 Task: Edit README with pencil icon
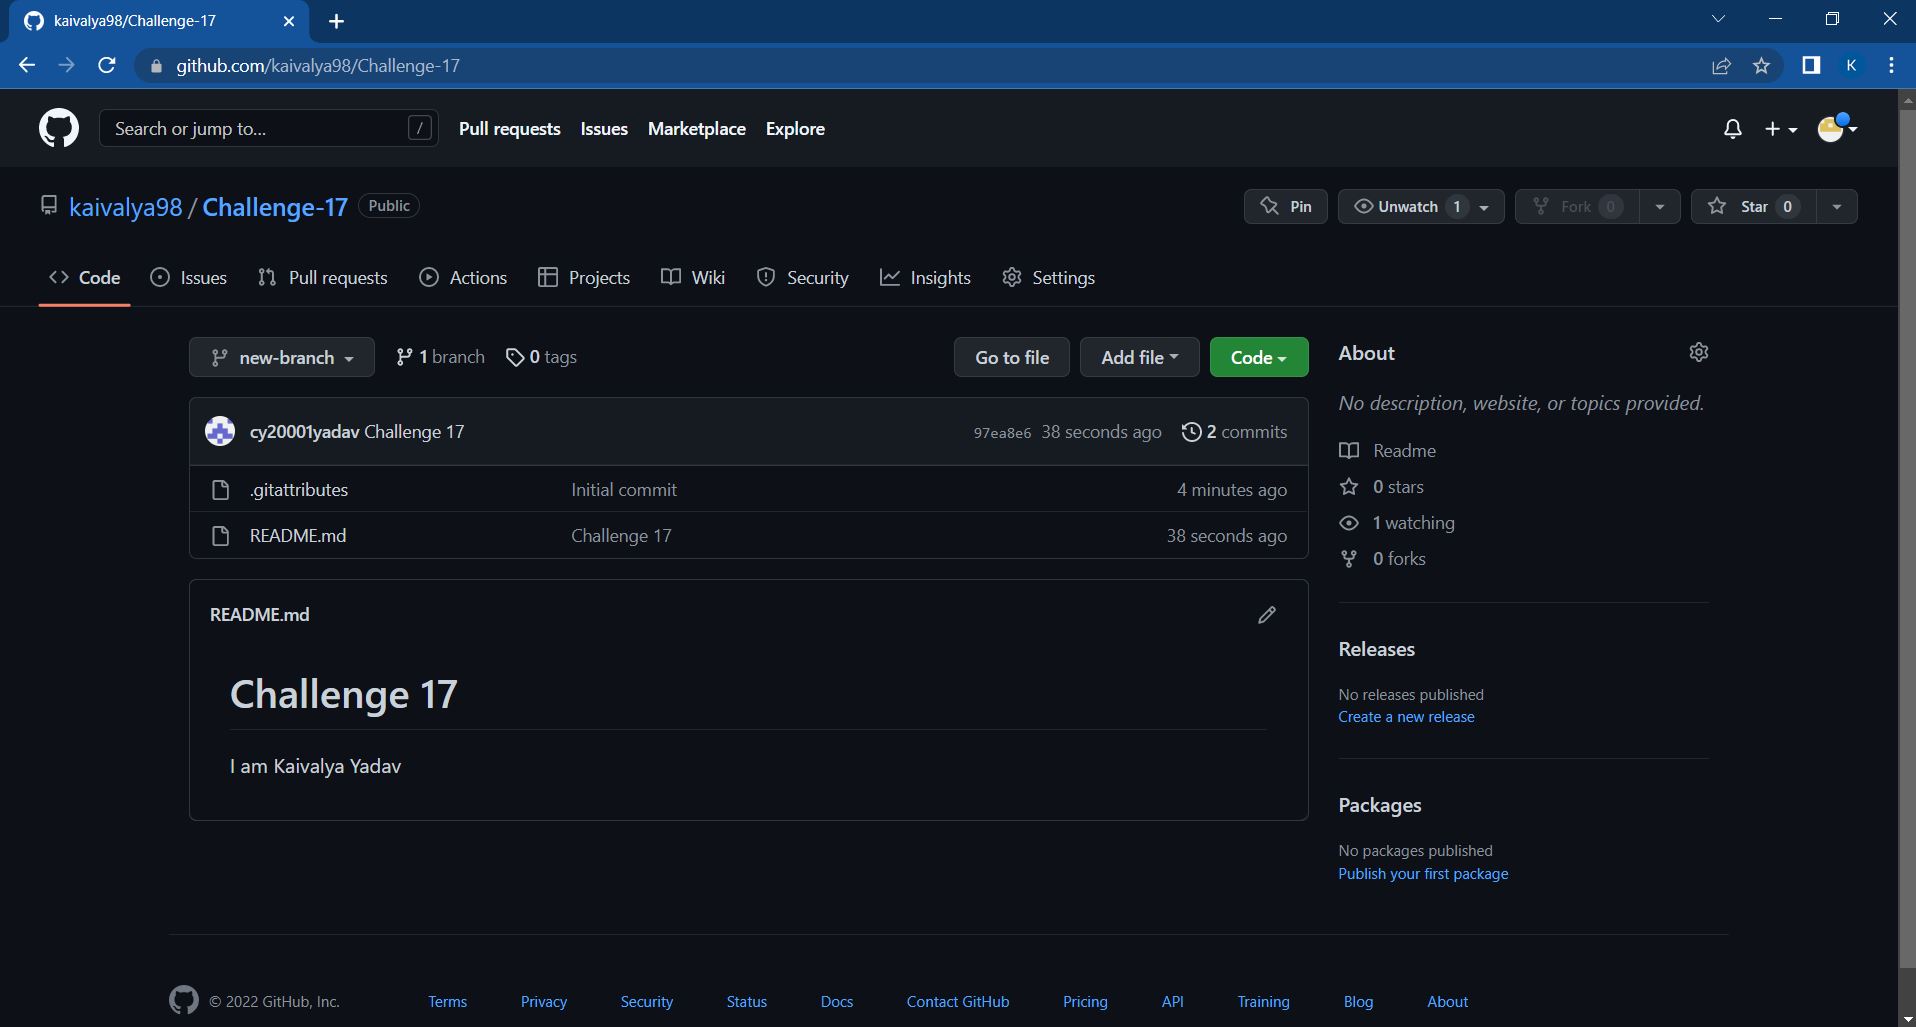tap(1267, 615)
